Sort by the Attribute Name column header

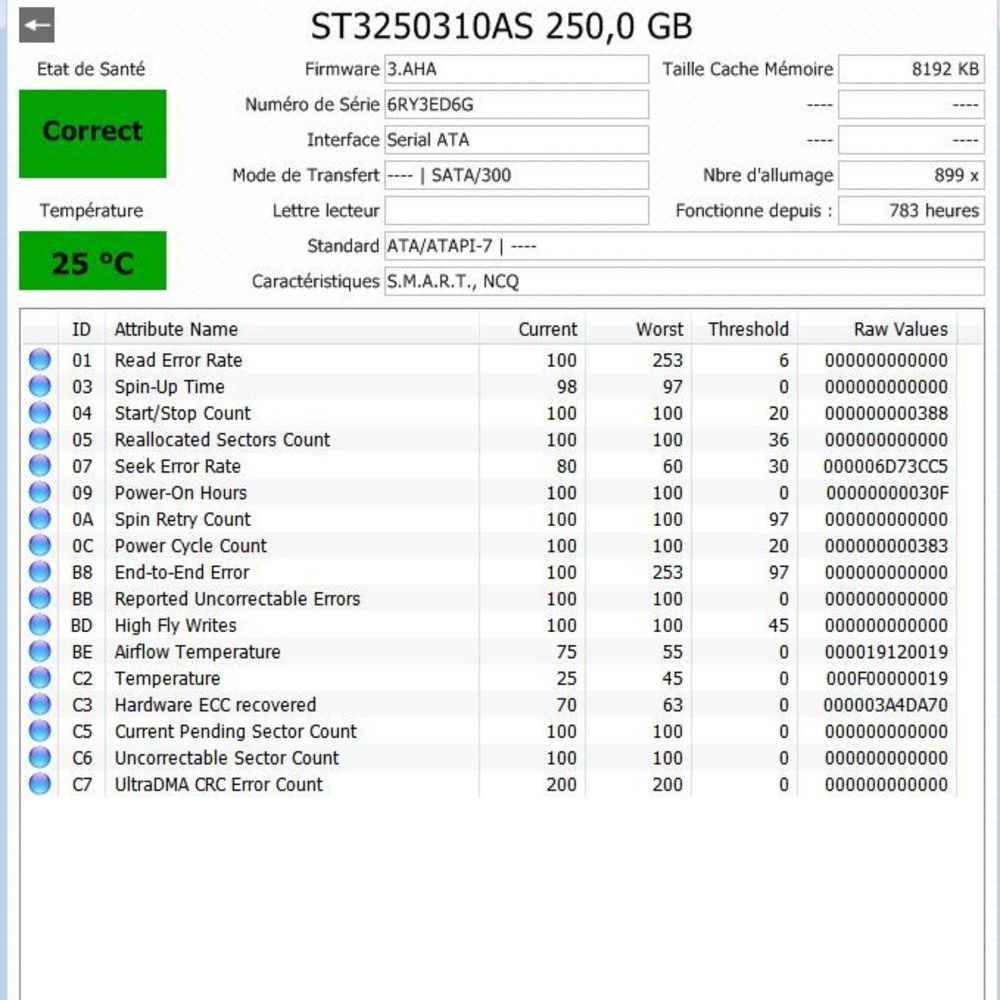pos(176,329)
